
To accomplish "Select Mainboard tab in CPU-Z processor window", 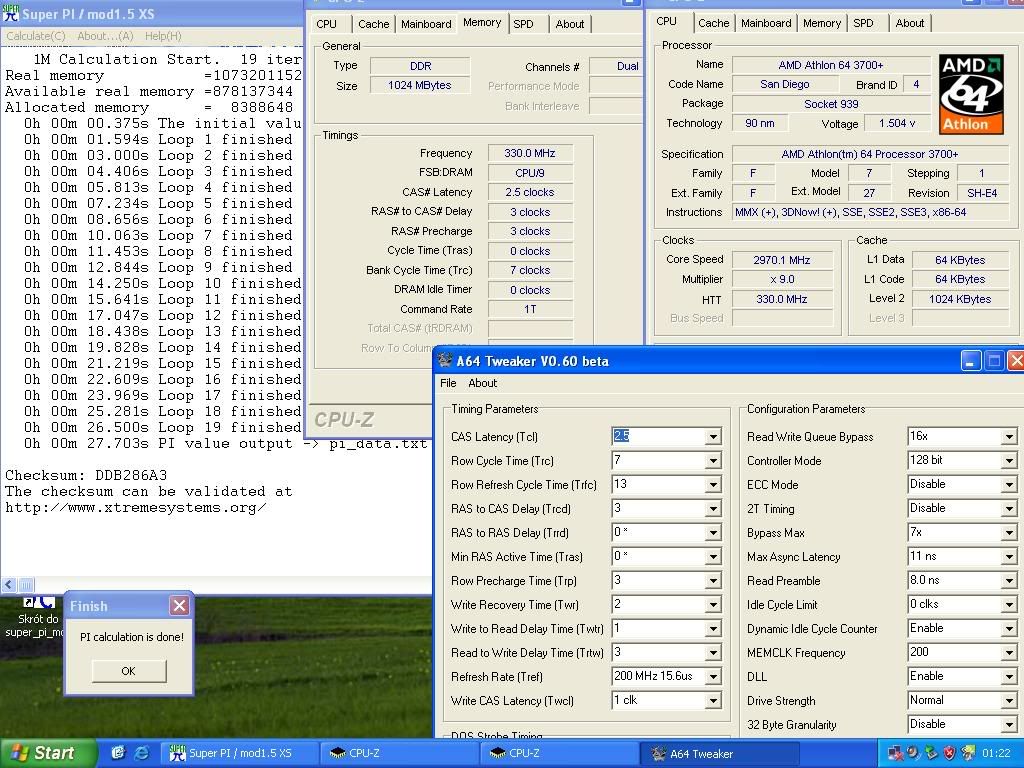I will point(766,24).
